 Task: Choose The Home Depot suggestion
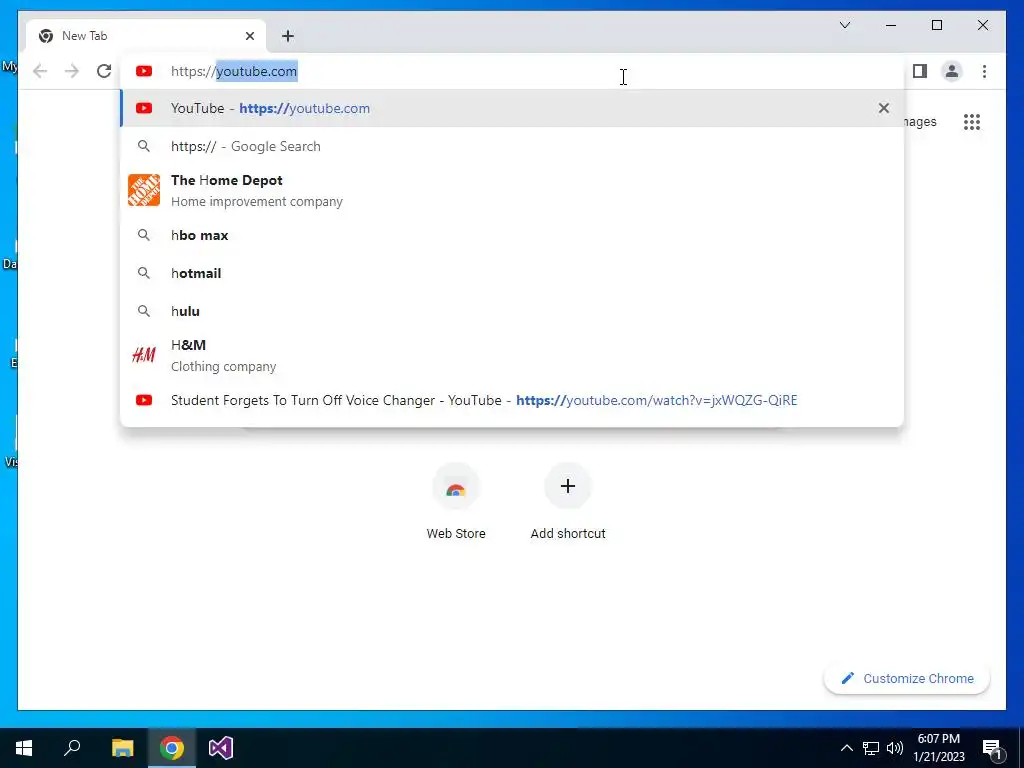pyautogui.click(x=512, y=190)
